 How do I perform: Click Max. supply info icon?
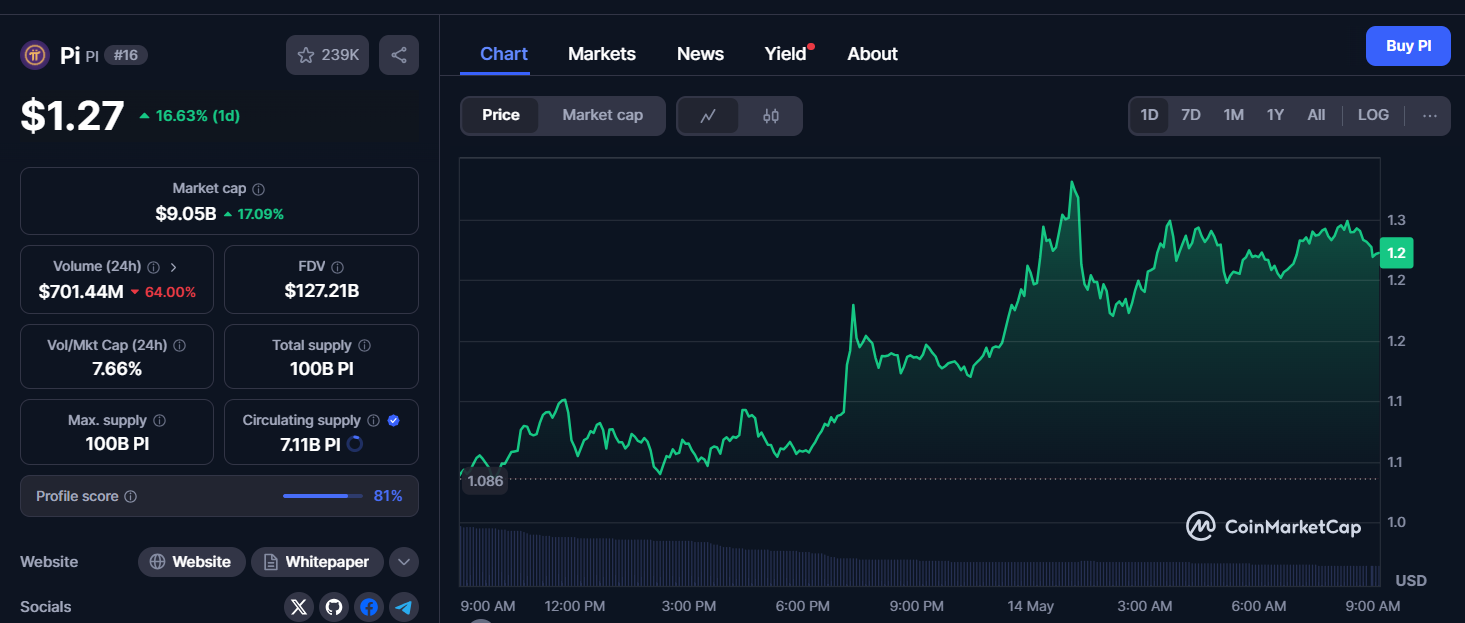(160, 421)
